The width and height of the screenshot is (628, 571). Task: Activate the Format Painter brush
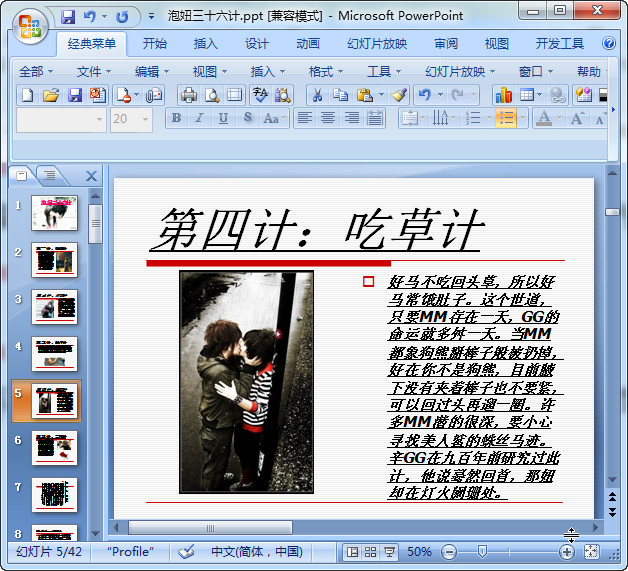(x=399, y=95)
